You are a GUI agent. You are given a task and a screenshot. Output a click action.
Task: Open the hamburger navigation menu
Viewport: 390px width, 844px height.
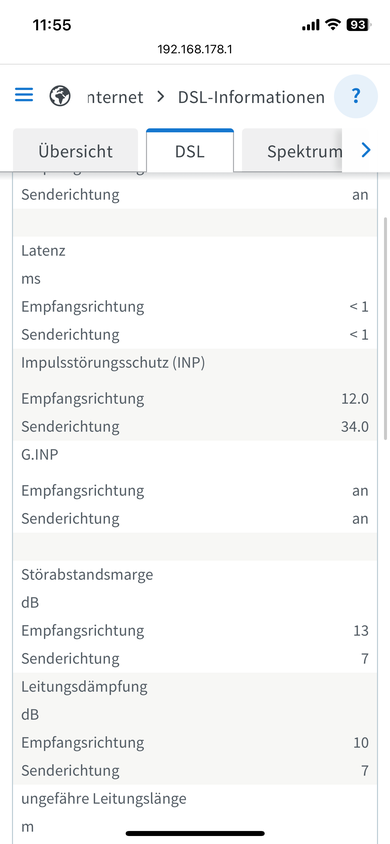[24, 95]
